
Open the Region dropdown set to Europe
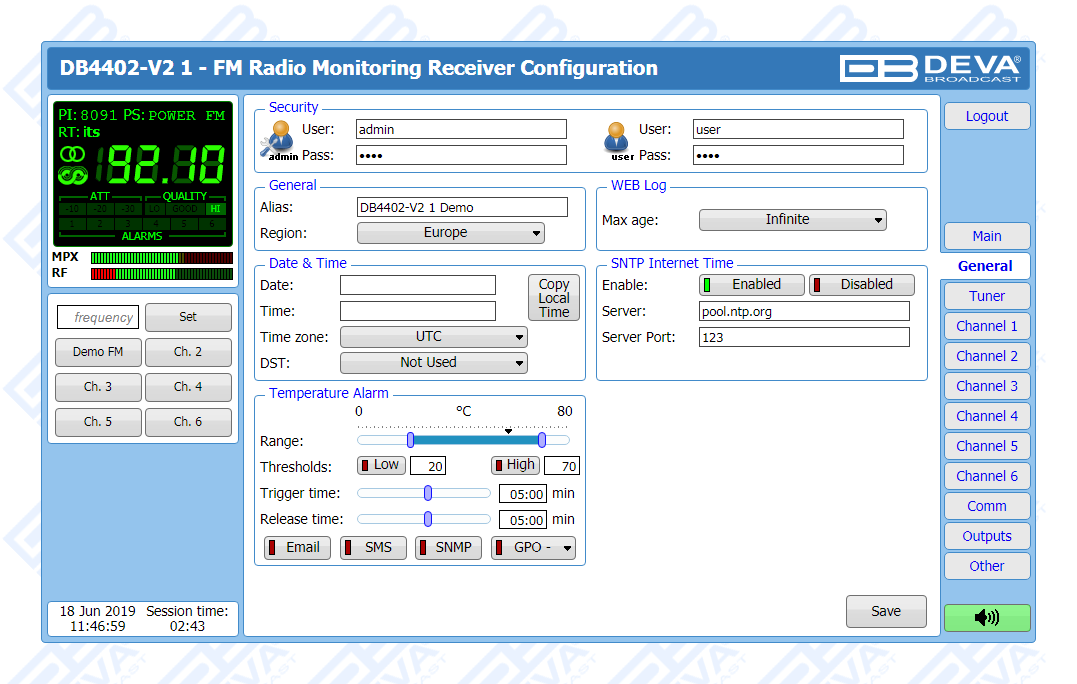click(x=450, y=233)
